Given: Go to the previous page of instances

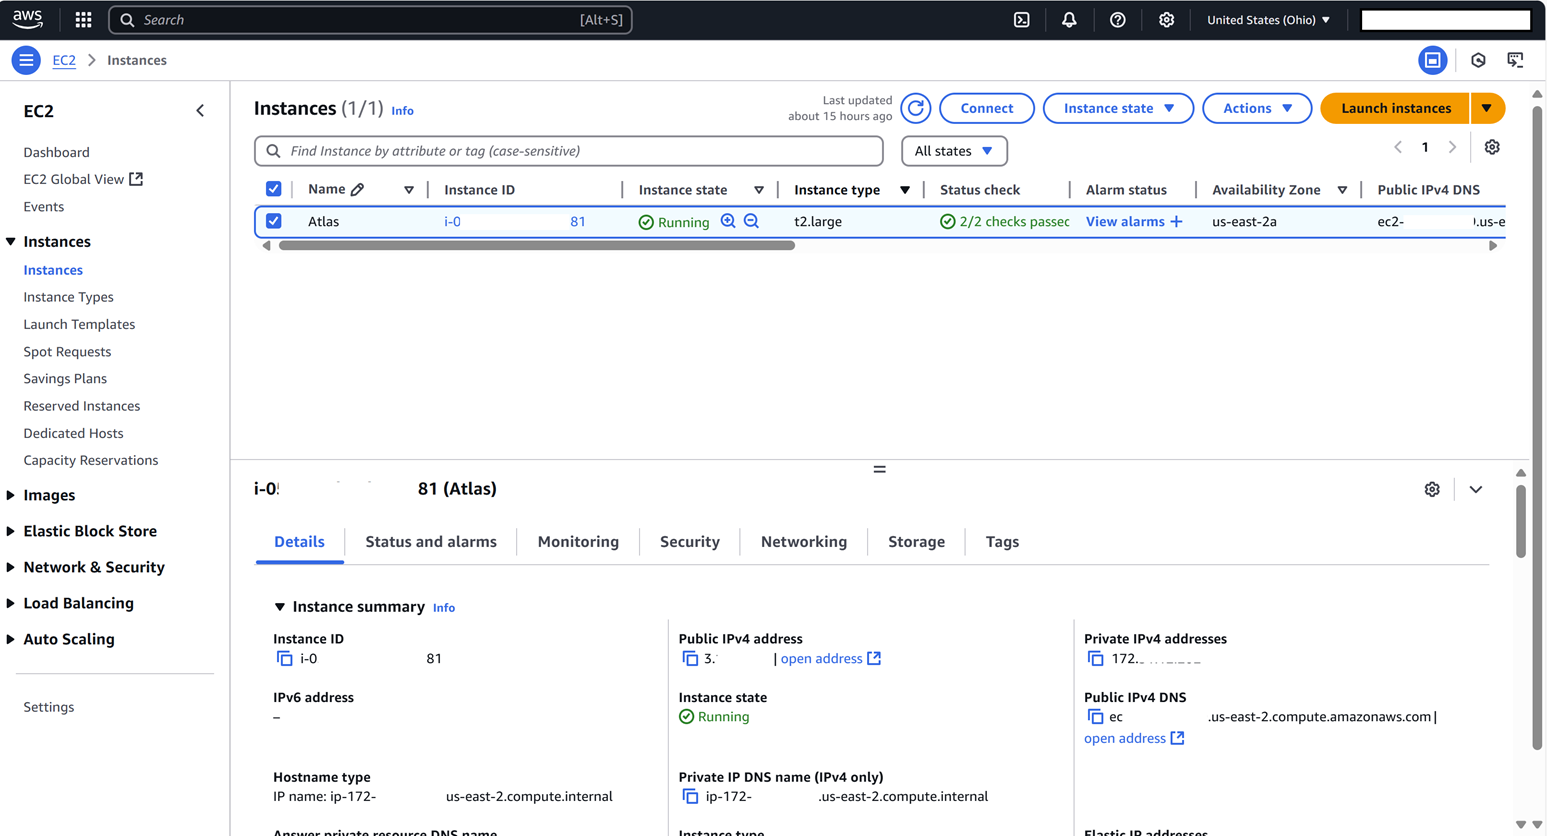Looking at the screenshot, I should (x=1398, y=148).
